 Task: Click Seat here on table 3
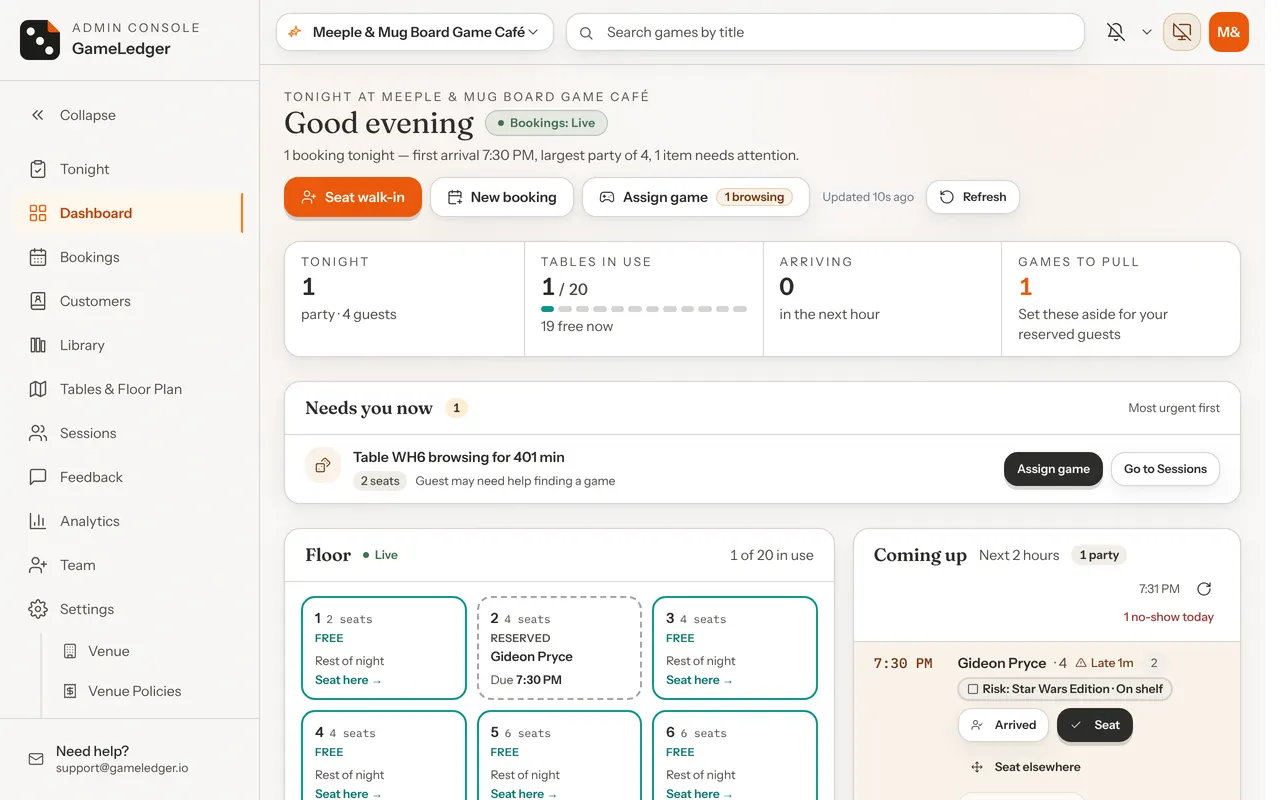click(699, 680)
